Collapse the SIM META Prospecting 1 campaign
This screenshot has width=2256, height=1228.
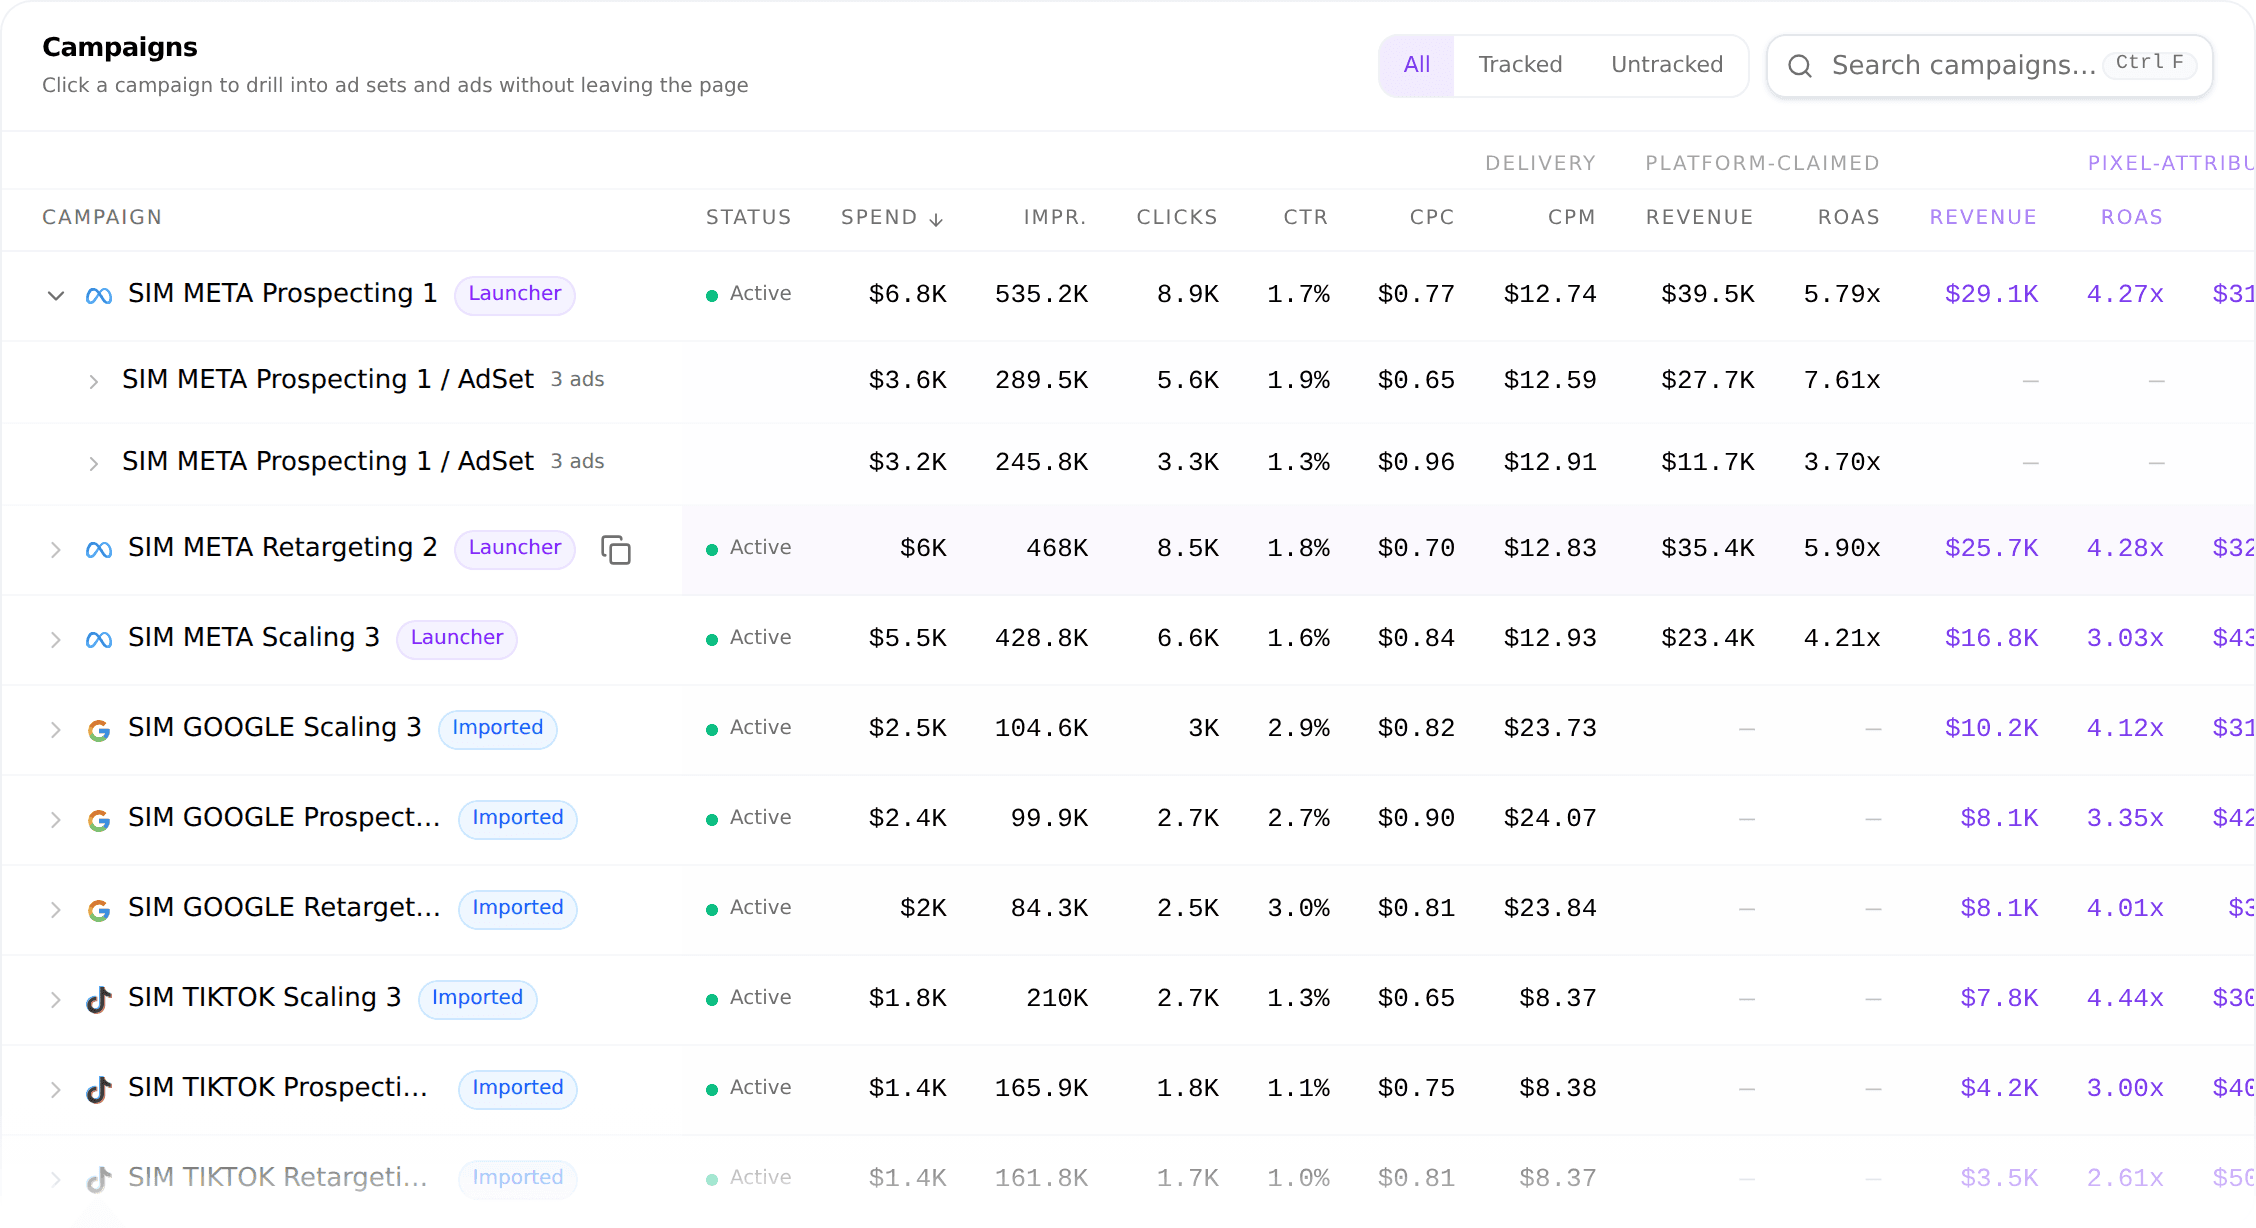coord(56,295)
